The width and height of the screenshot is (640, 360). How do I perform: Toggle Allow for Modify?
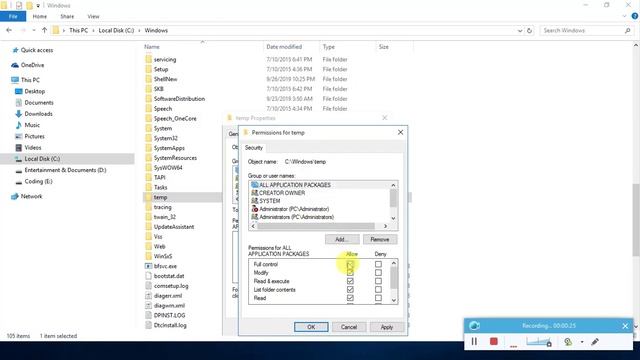pyautogui.click(x=350, y=273)
